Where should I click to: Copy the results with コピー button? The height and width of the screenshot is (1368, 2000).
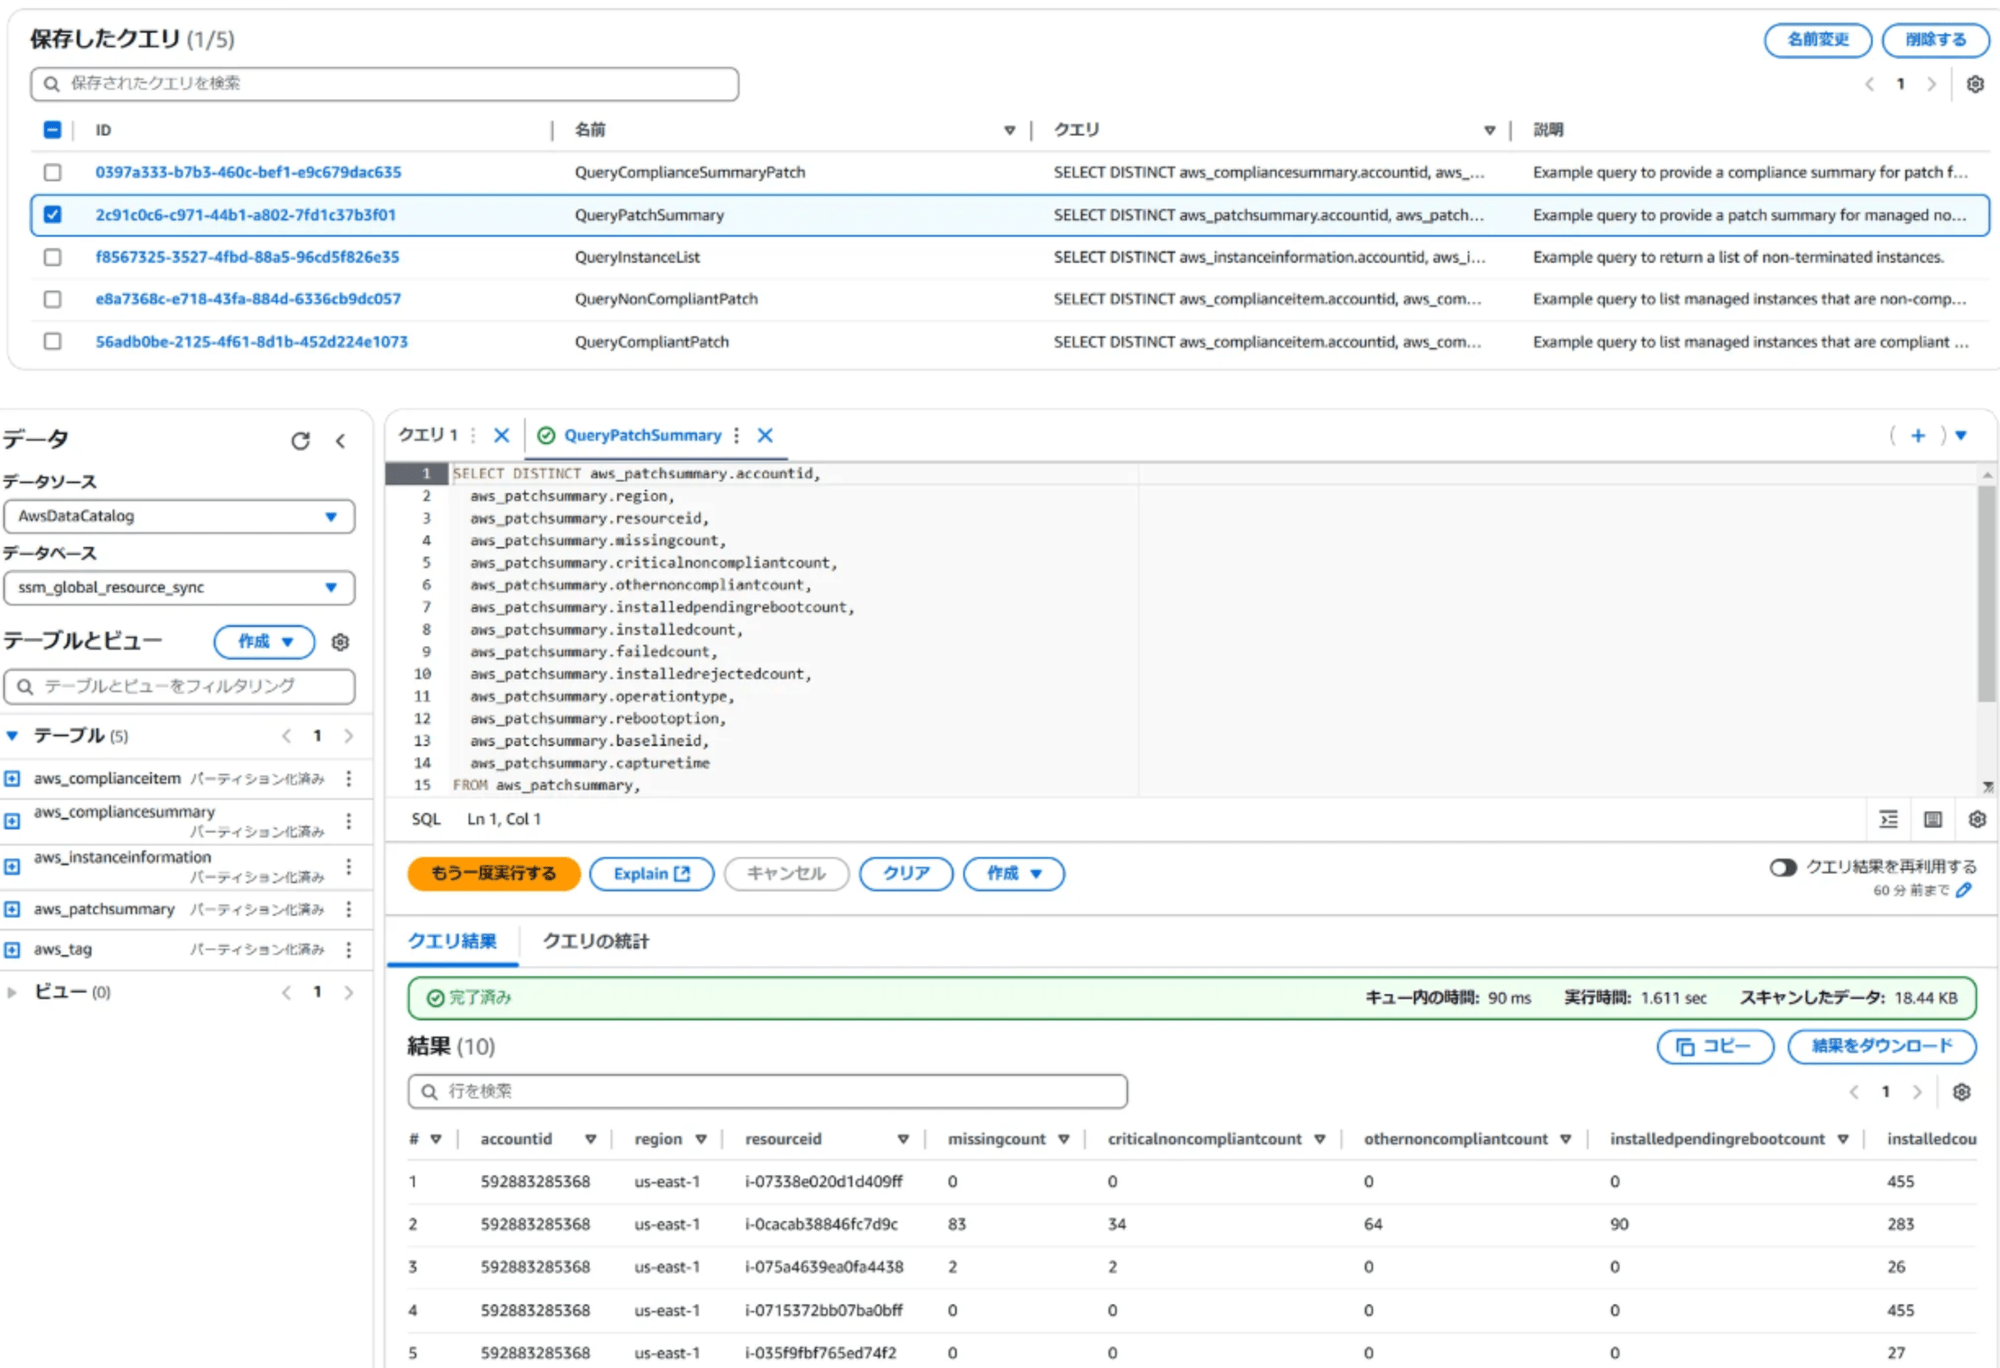click(1715, 1046)
